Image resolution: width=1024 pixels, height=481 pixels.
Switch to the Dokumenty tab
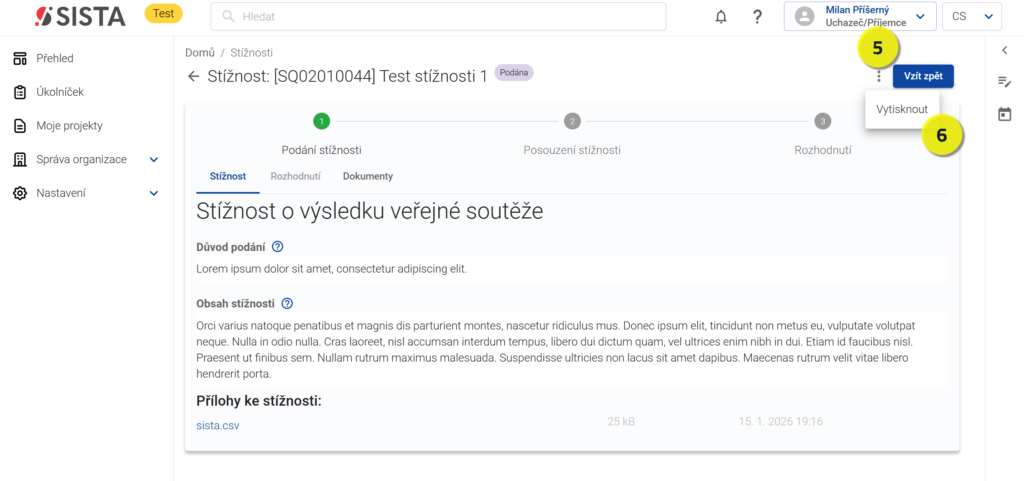(x=367, y=176)
